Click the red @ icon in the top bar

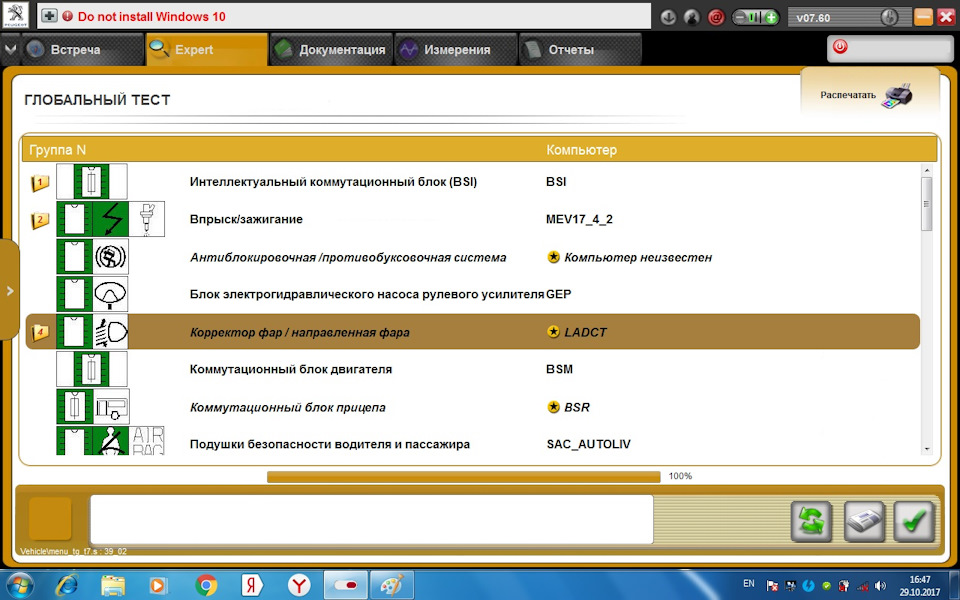coord(716,17)
